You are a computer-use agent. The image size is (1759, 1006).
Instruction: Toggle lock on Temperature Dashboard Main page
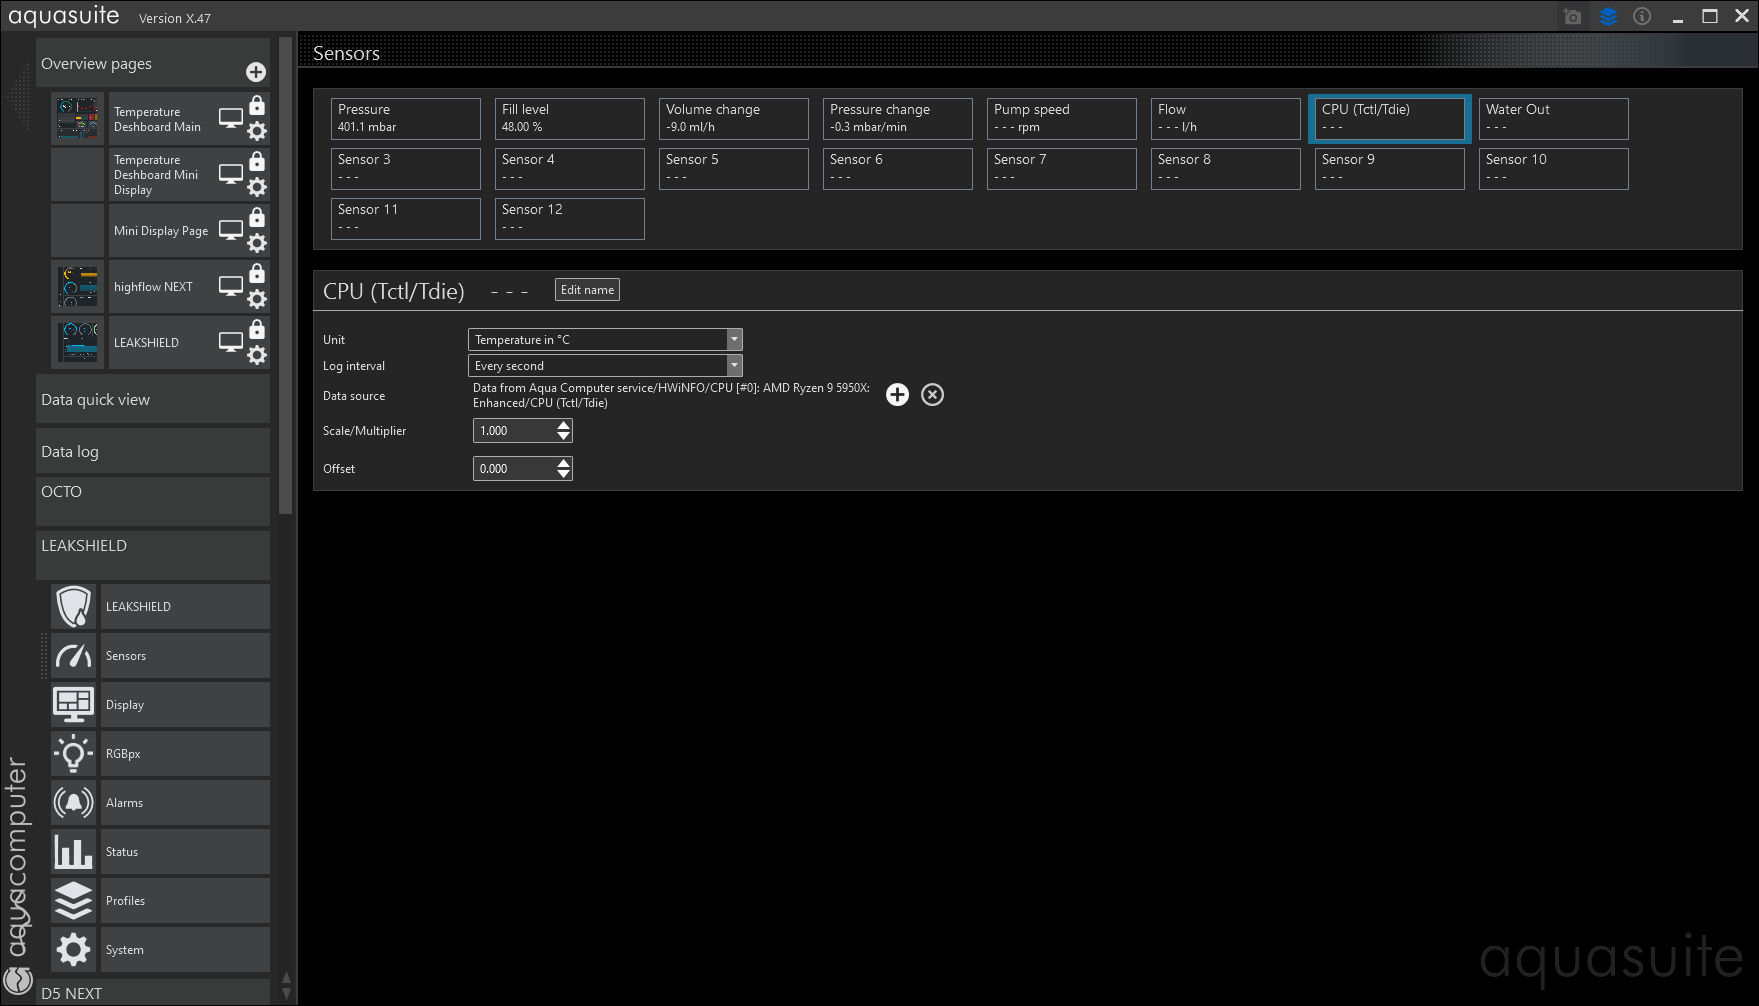257,106
